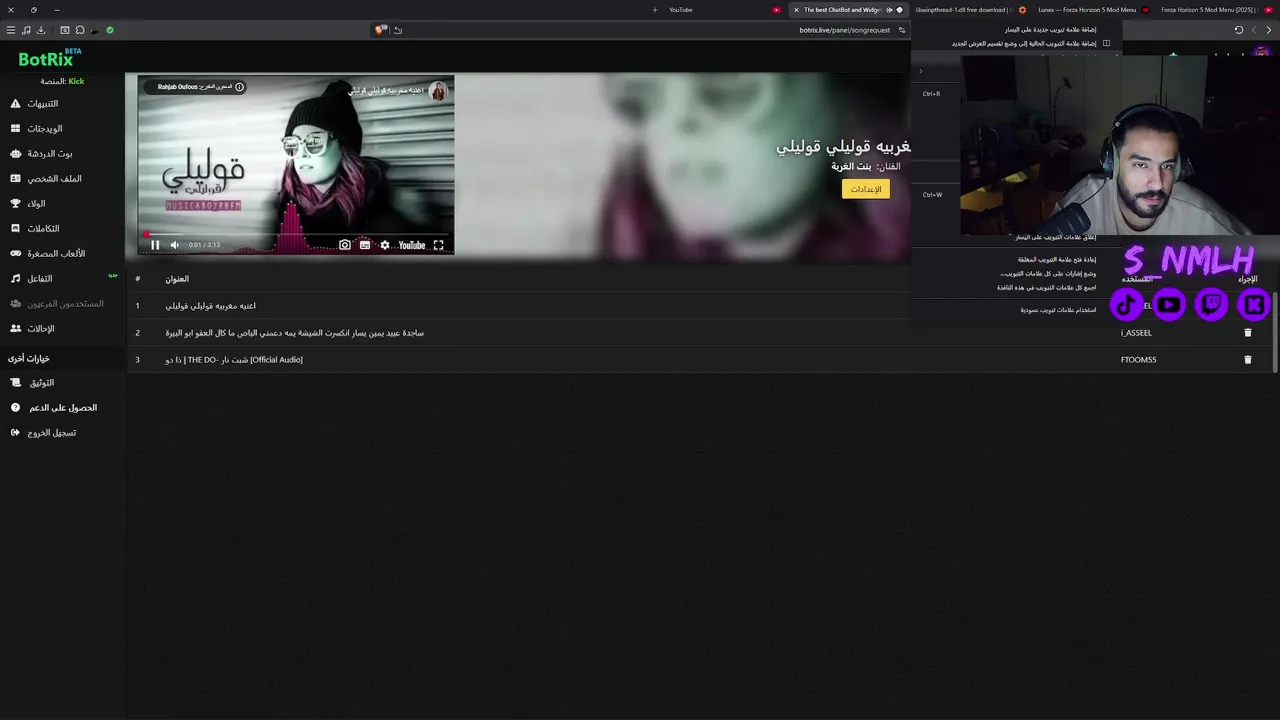1280x720 pixels.
Task: Toggle subtitles in the YouTube player
Action: (365, 245)
